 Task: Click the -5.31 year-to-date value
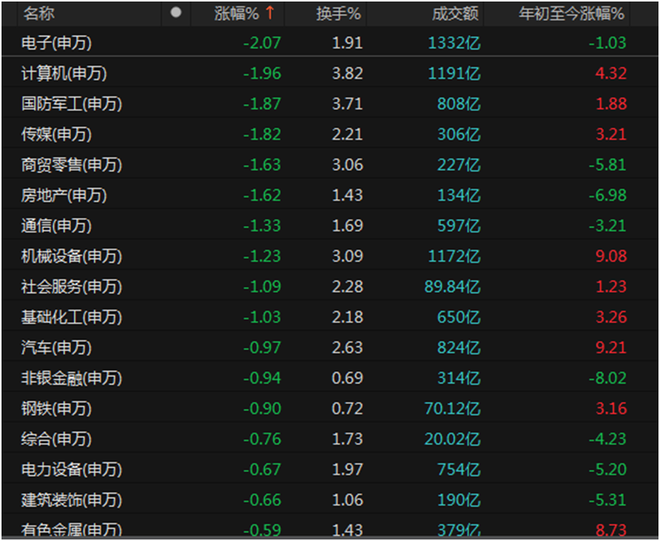point(607,501)
